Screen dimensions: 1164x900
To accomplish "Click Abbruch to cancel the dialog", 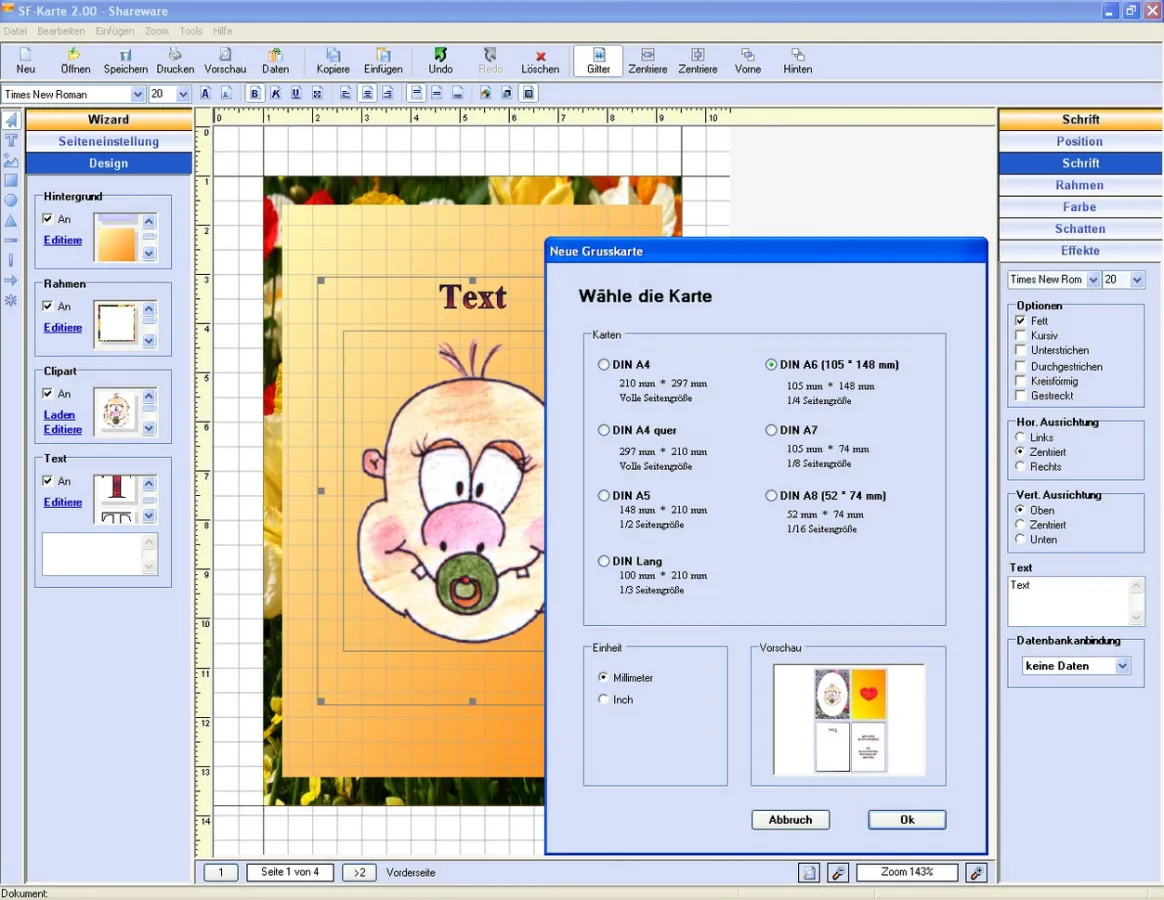I will point(790,820).
